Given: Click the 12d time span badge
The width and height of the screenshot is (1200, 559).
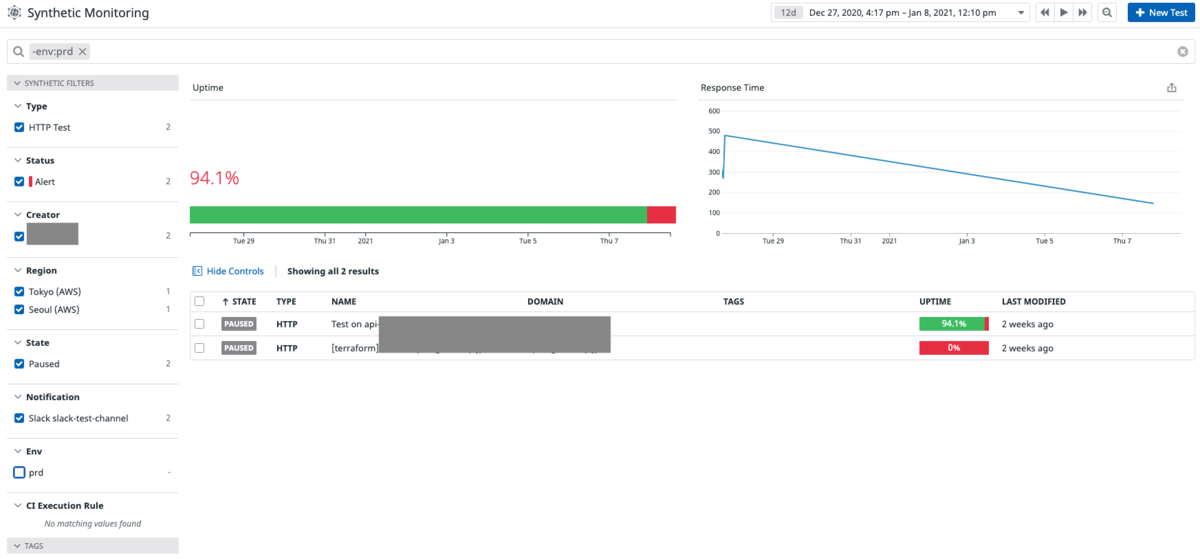Looking at the screenshot, I should click(x=789, y=12).
